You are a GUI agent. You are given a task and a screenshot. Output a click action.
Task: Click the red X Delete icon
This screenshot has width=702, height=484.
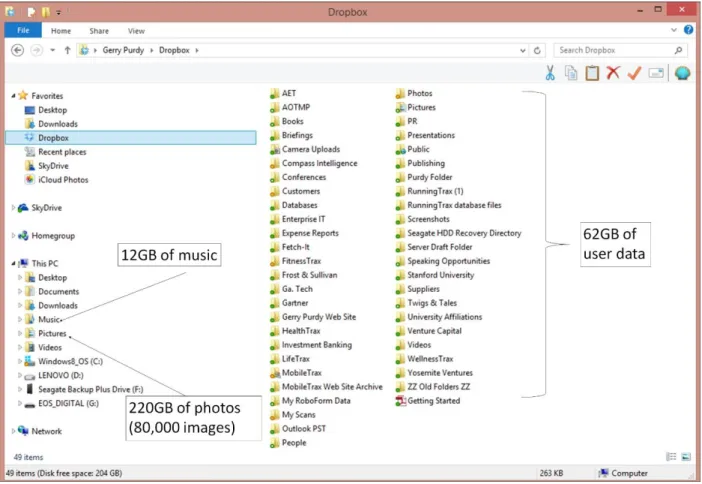click(x=613, y=73)
